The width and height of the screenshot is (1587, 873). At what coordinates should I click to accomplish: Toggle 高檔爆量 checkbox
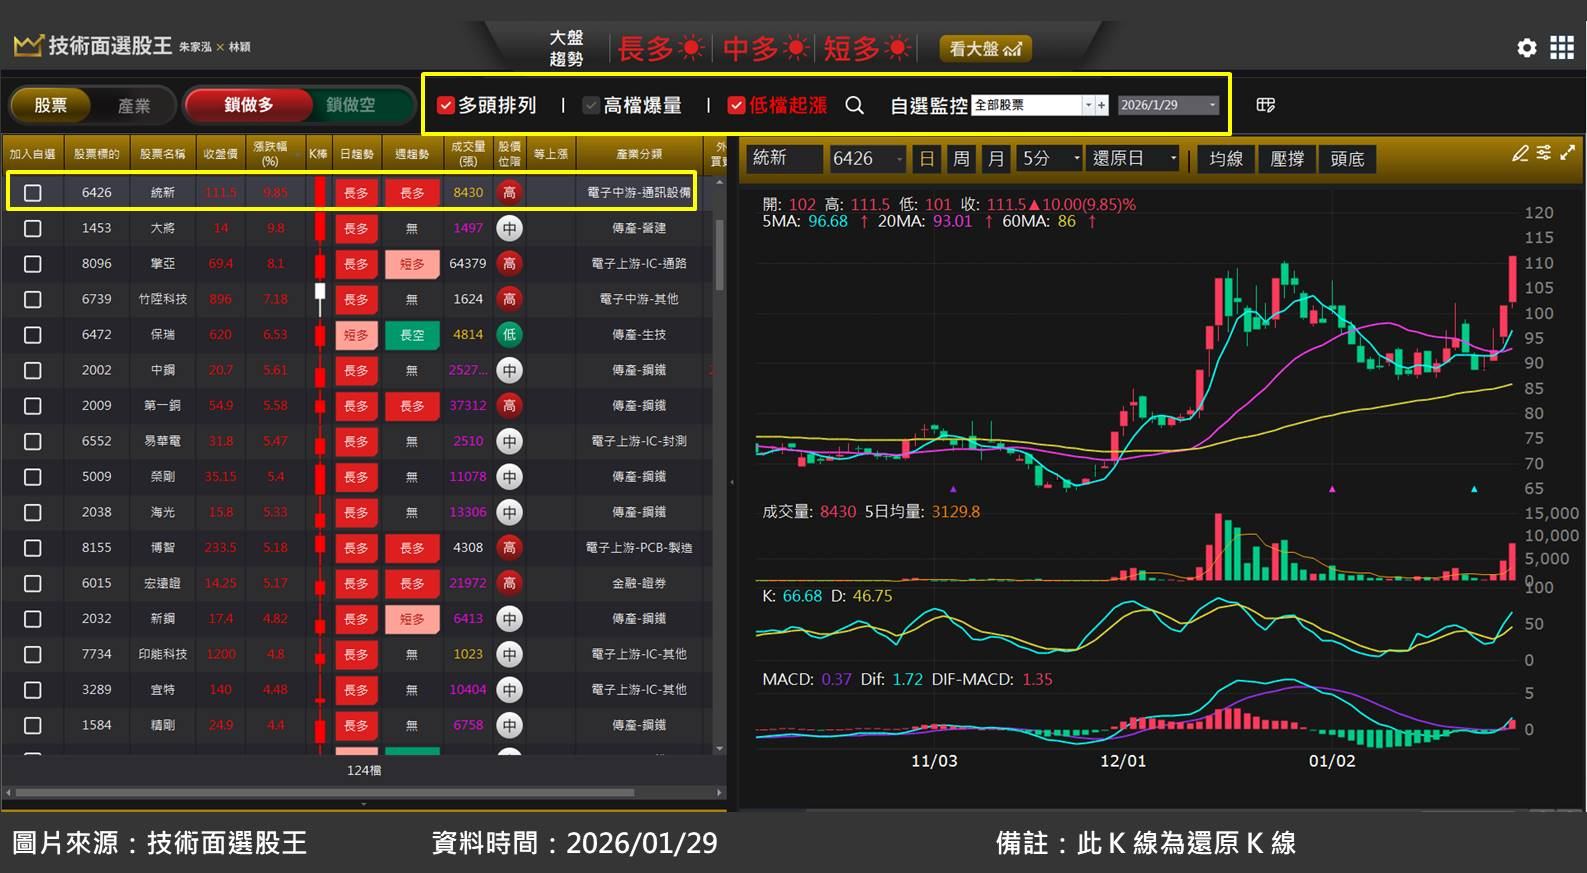[x=591, y=105]
